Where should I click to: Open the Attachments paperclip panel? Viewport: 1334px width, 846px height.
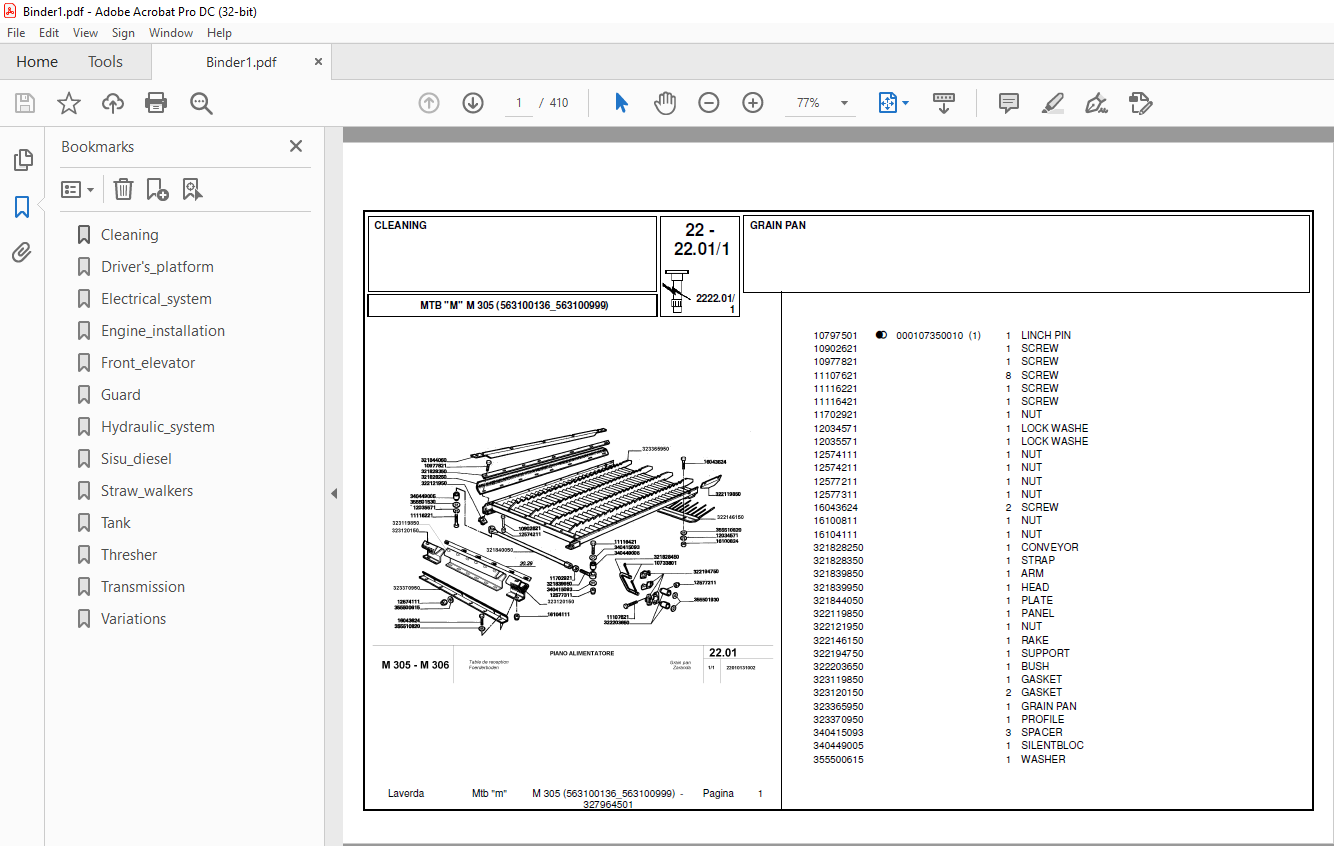coord(22,252)
